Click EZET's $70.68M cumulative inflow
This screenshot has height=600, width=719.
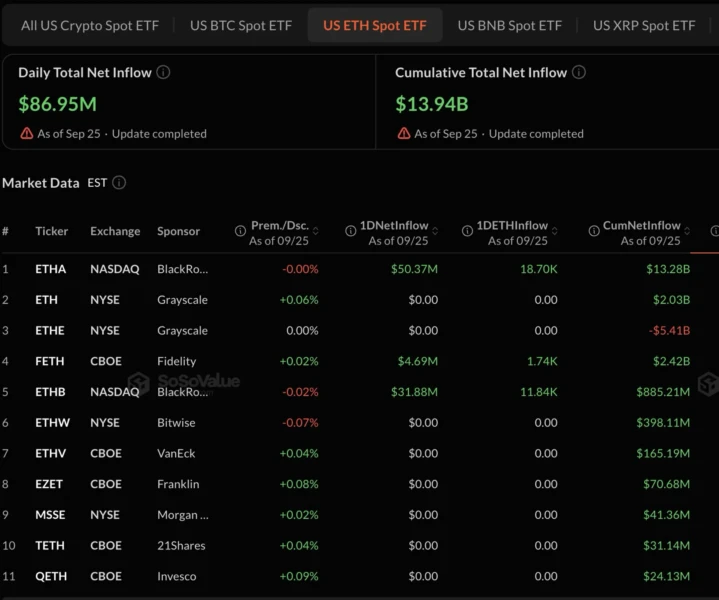(666, 484)
